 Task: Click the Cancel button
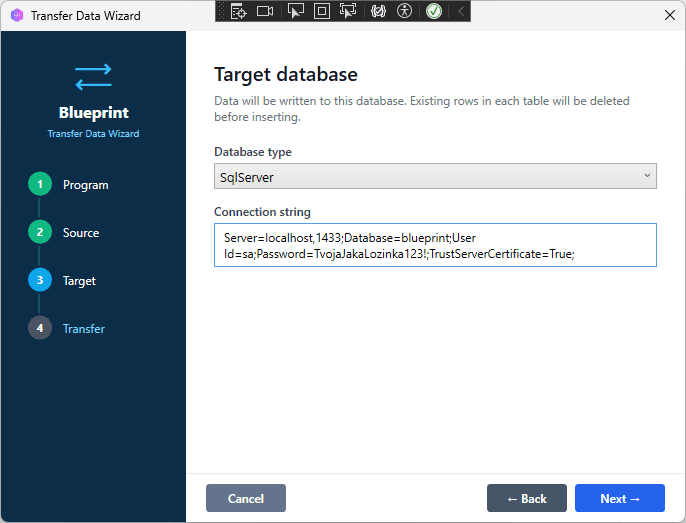[246, 498]
